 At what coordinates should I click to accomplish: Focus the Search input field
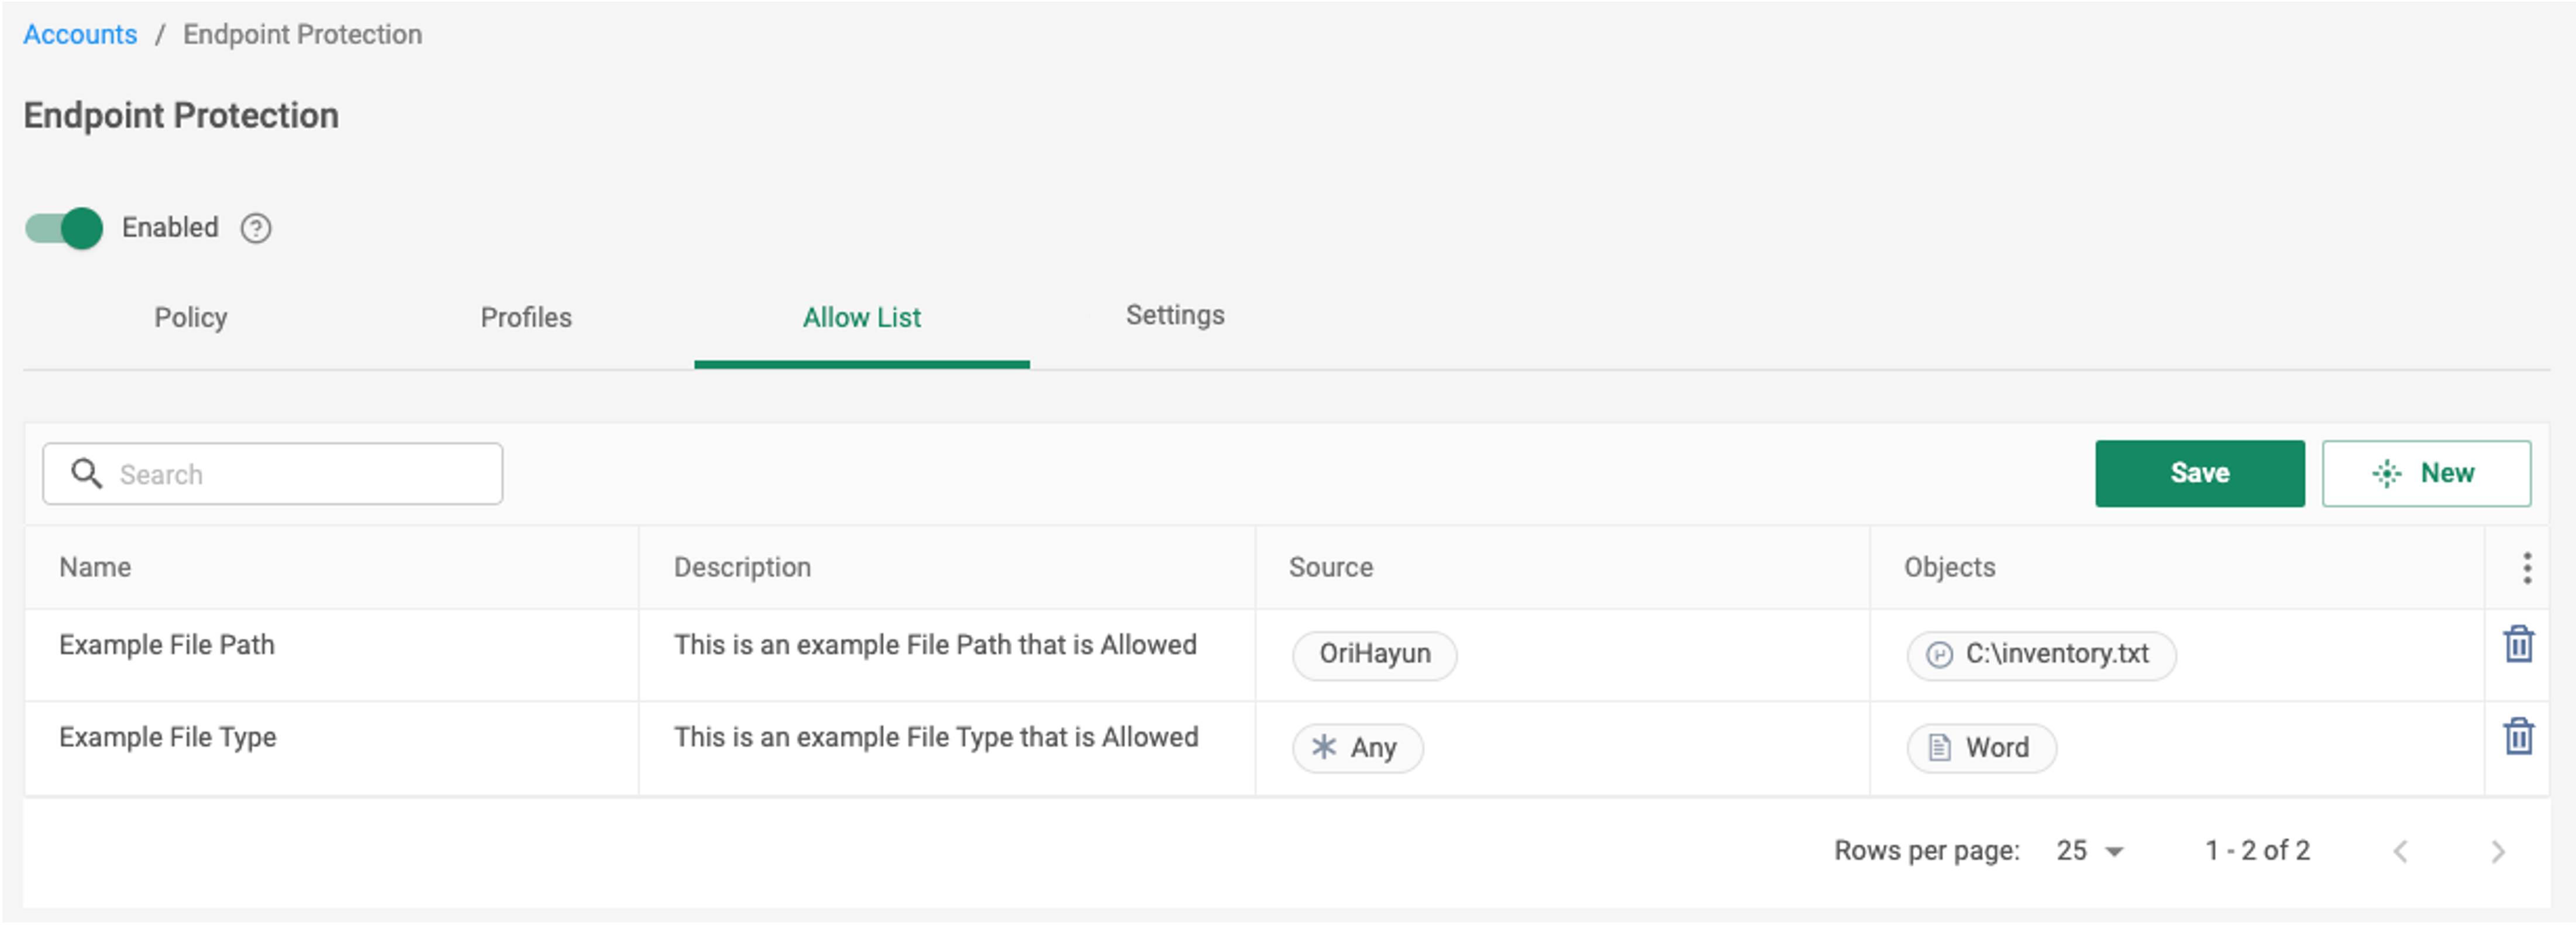click(272, 474)
